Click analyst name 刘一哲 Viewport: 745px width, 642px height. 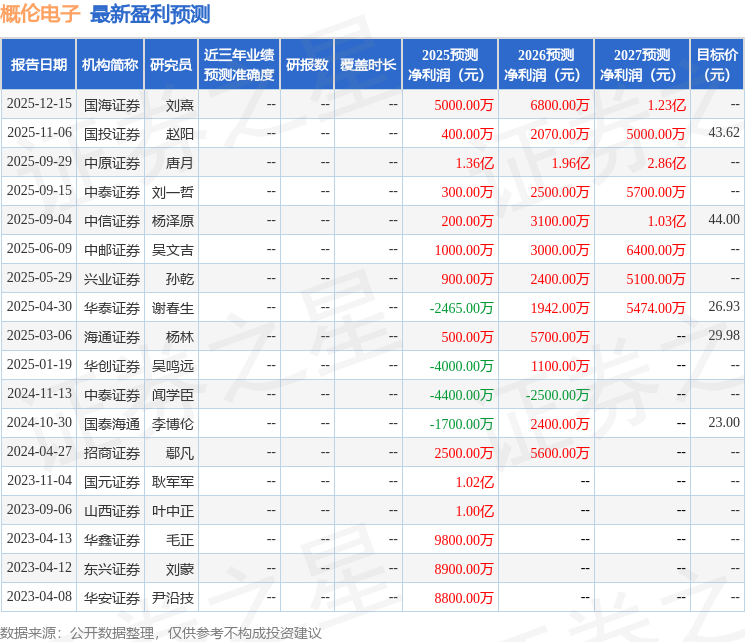point(172,192)
